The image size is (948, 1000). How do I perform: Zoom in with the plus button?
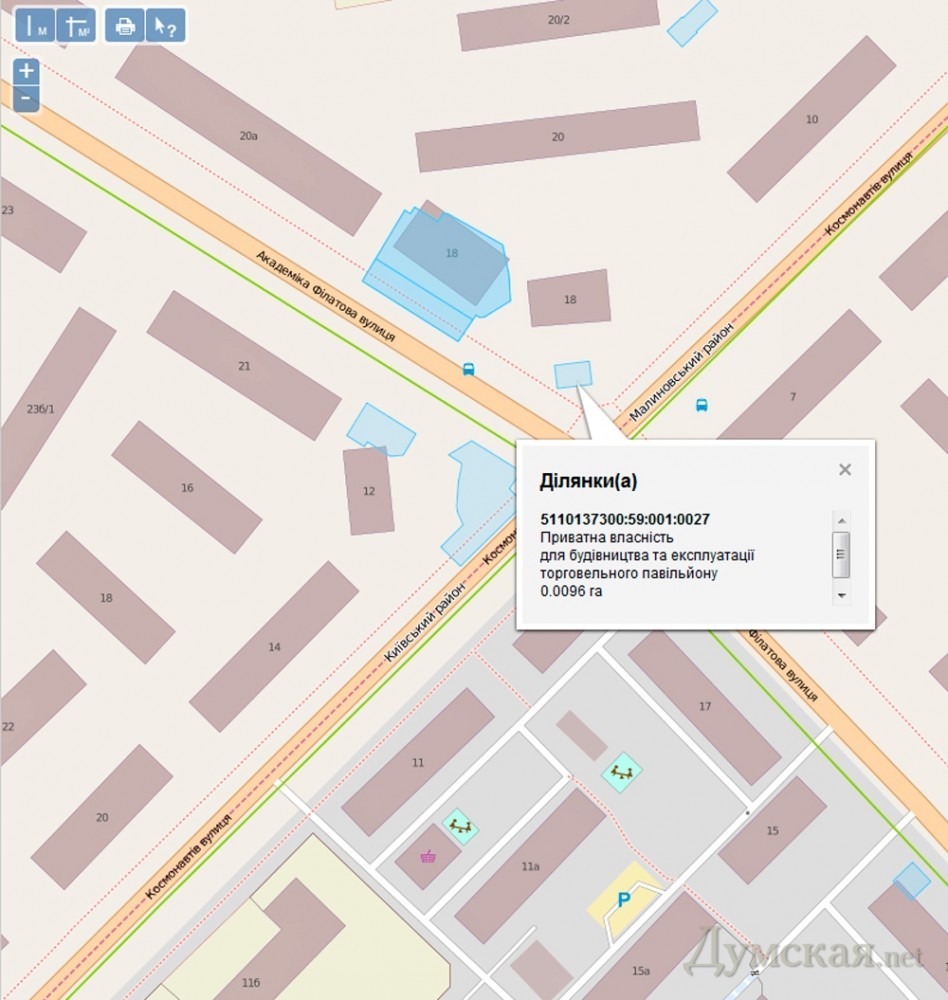point(27,71)
